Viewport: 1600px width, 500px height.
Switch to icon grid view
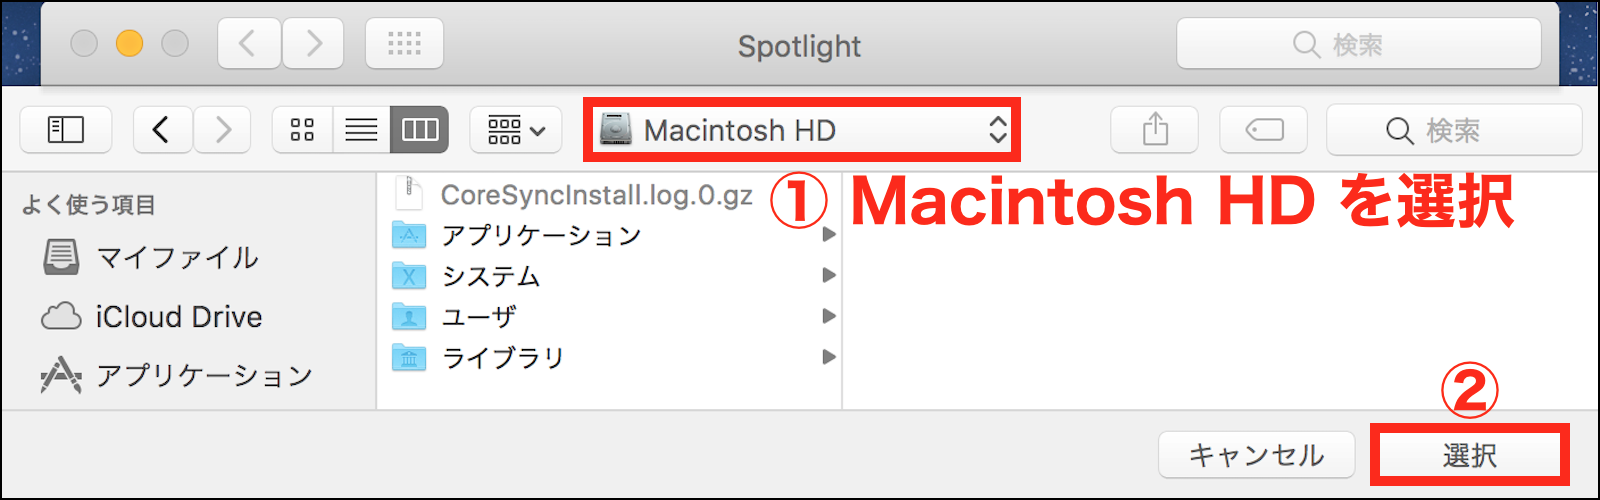302,130
